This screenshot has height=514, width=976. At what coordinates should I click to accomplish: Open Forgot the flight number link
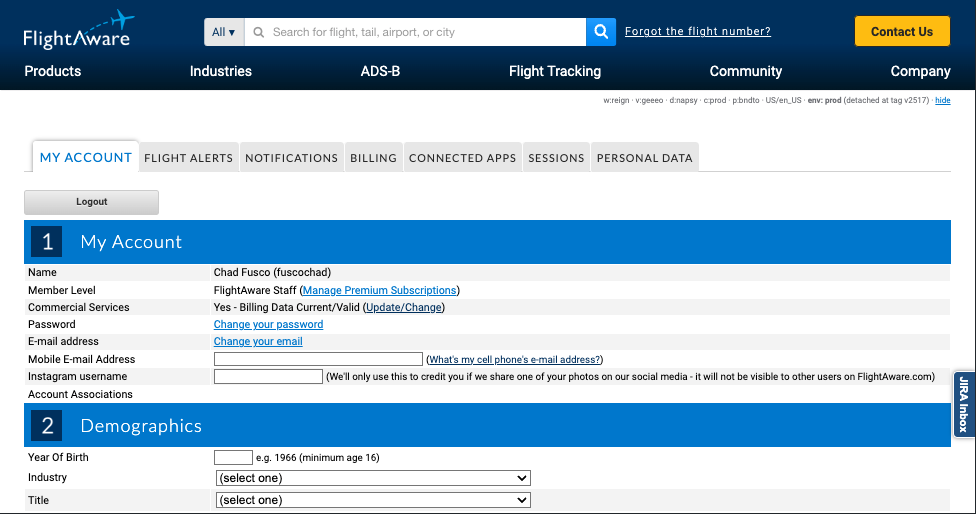698,31
